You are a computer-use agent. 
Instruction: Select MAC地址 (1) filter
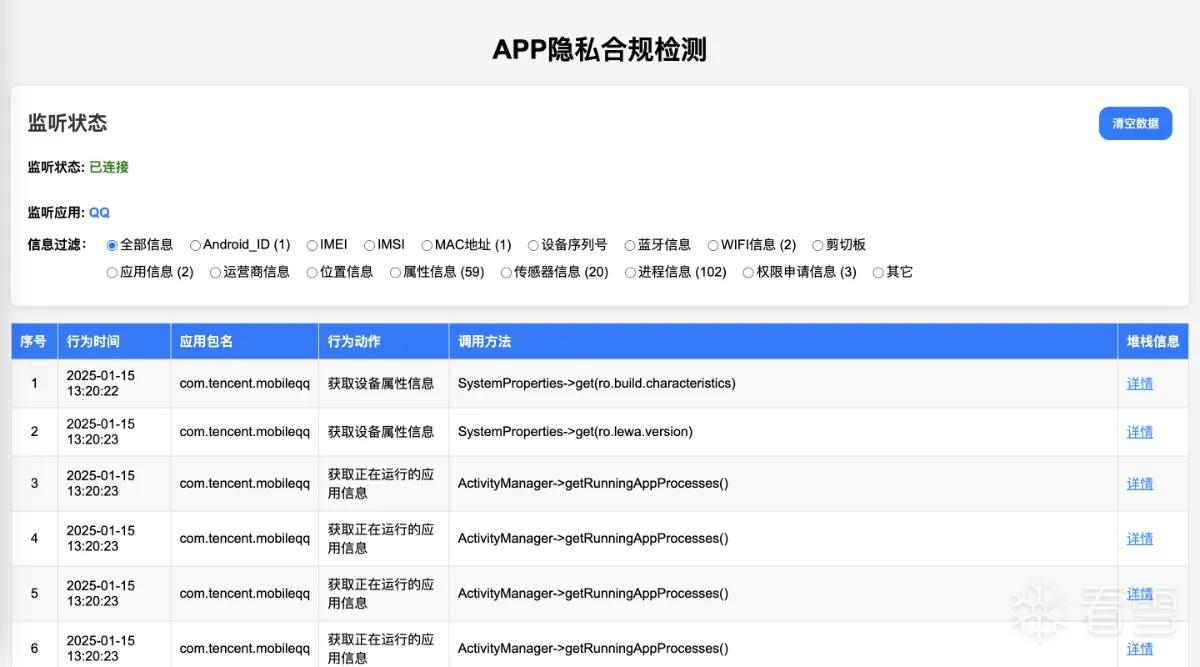pyautogui.click(x=427, y=245)
